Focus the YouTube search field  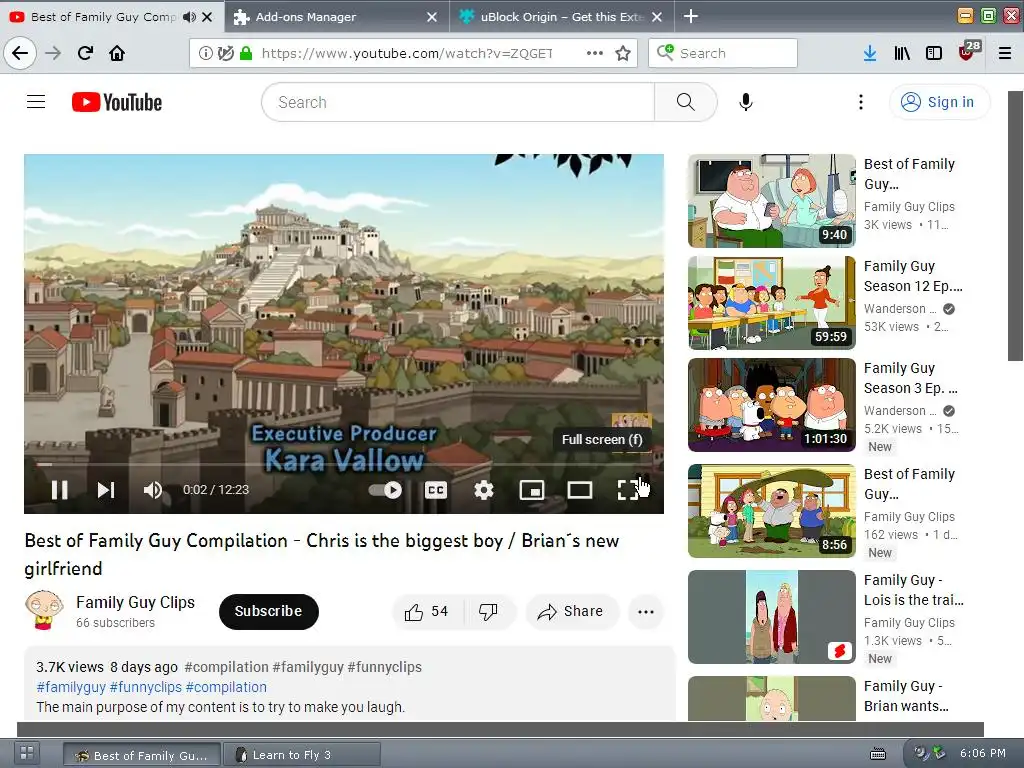[458, 102]
